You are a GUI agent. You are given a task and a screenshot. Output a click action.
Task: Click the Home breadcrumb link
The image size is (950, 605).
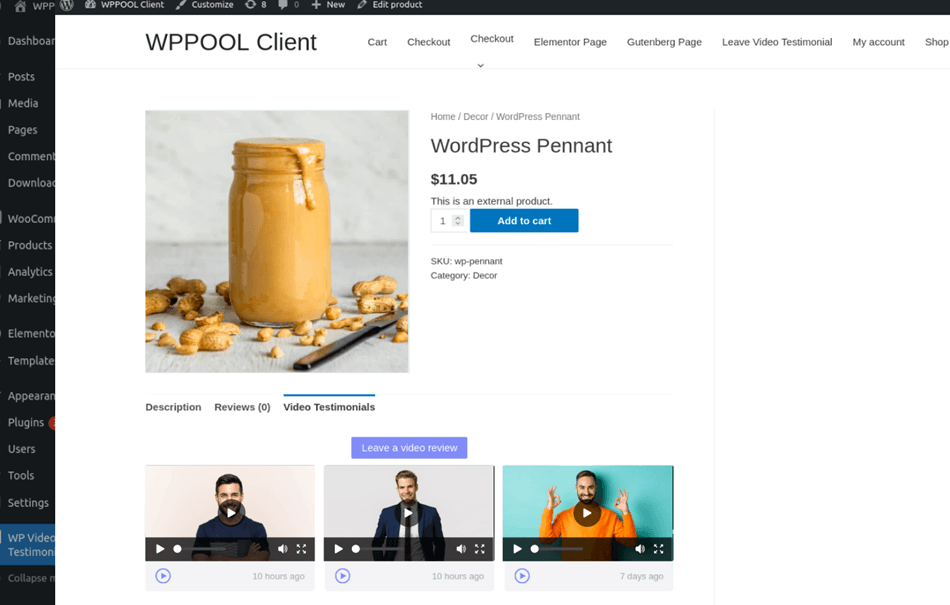click(x=443, y=116)
